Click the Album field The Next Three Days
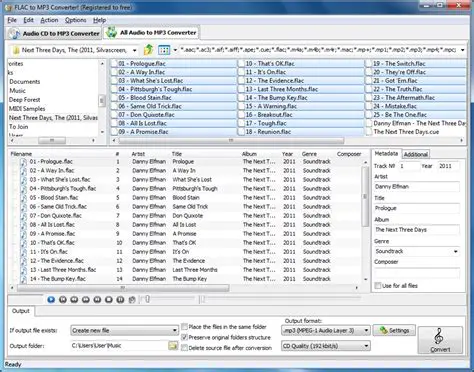 [x=417, y=230]
